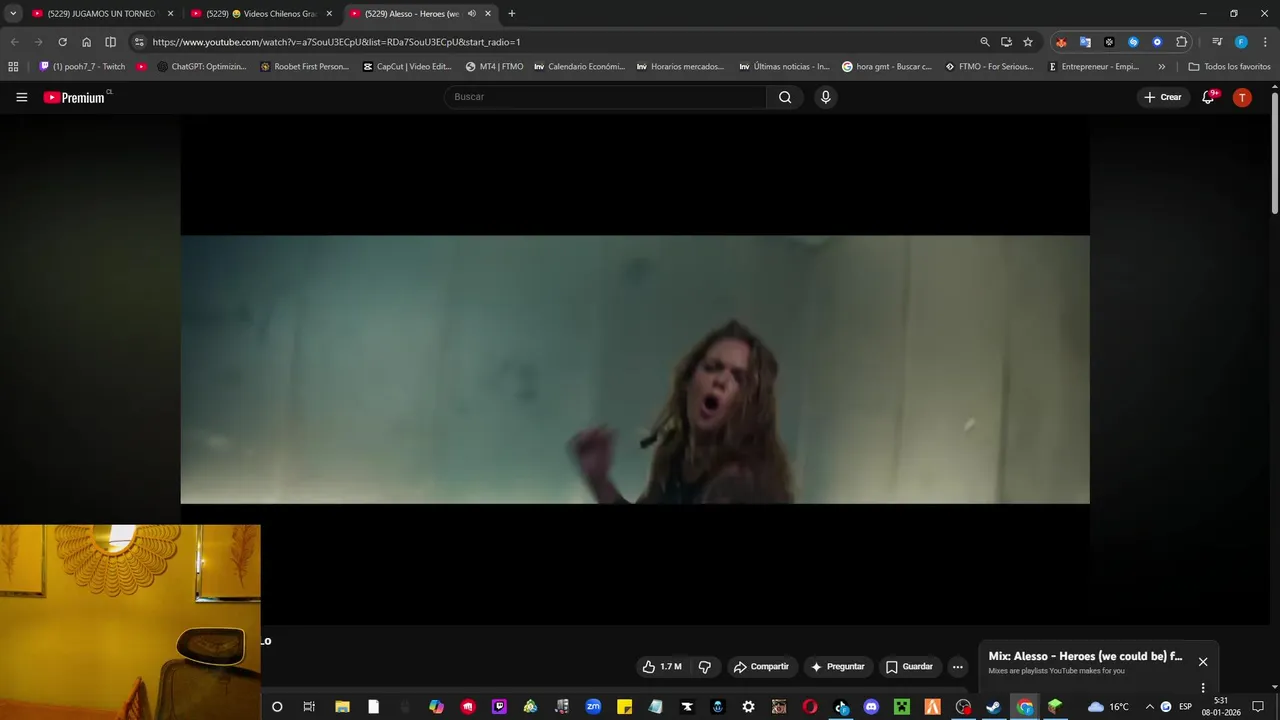Open File Explorer from taskbar
This screenshot has height=720, width=1280.
pyautogui.click(x=342, y=707)
